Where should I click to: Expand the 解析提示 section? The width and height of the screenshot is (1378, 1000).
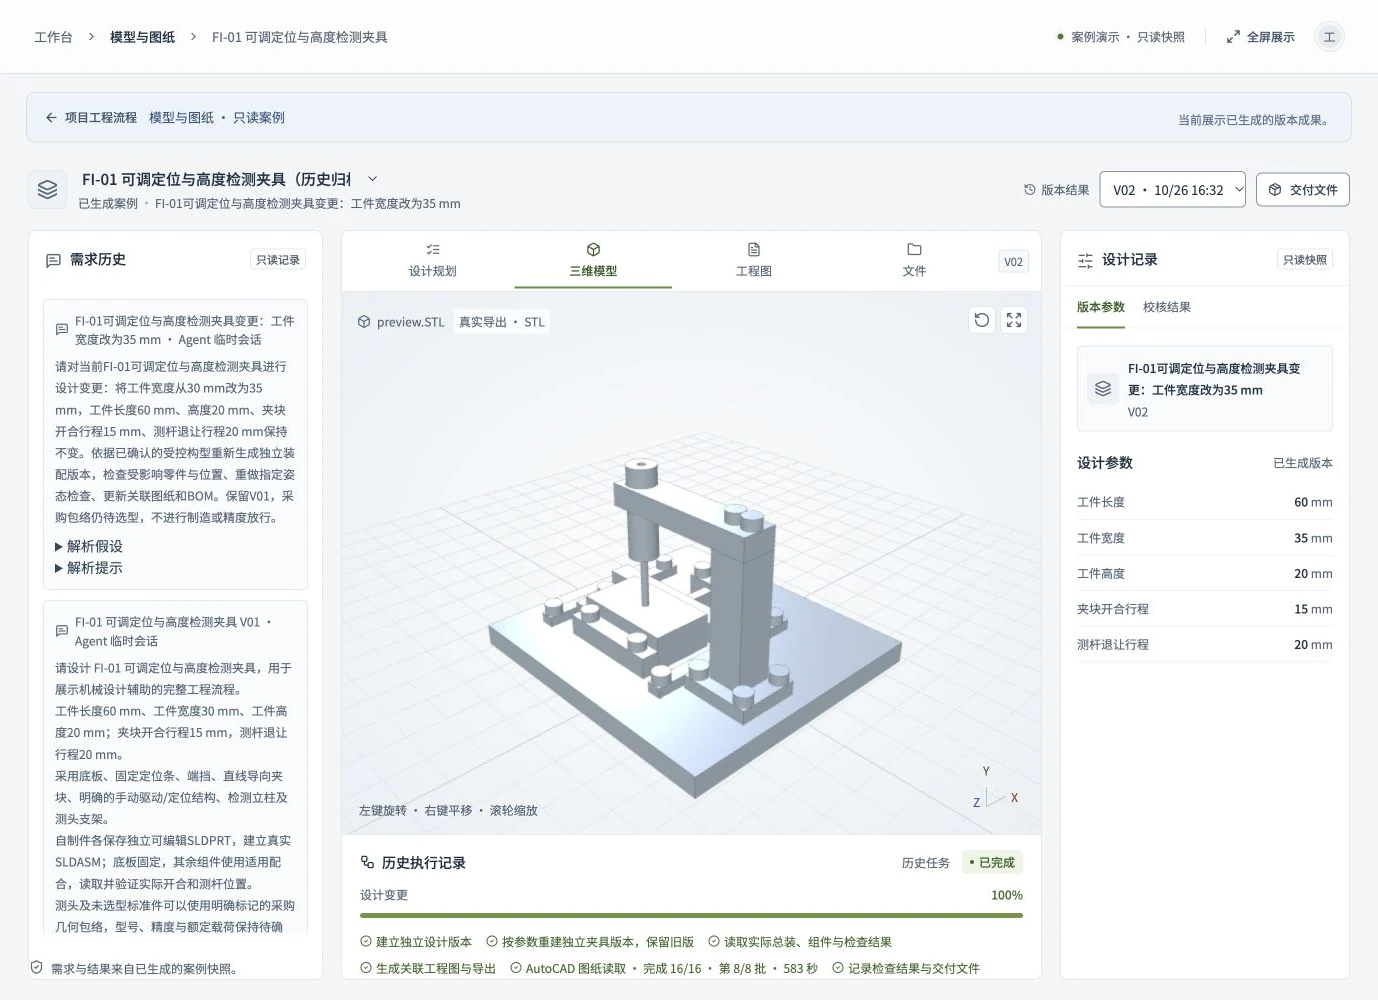(x=89, y=568)
